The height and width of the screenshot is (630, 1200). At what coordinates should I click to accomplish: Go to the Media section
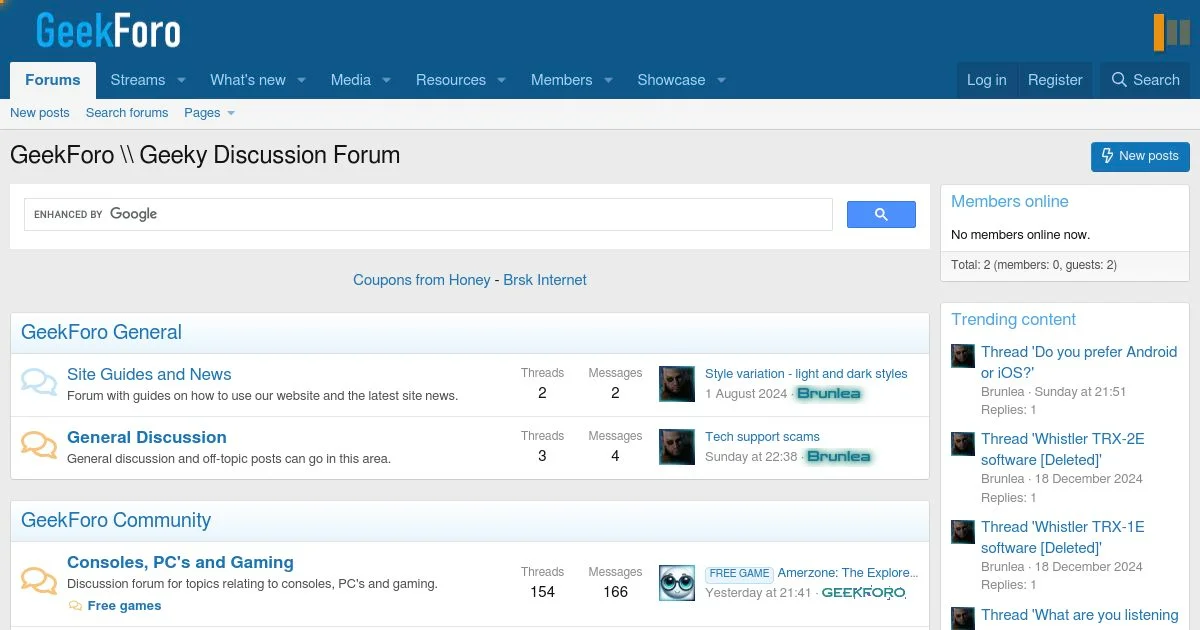[x=351, y=80]
